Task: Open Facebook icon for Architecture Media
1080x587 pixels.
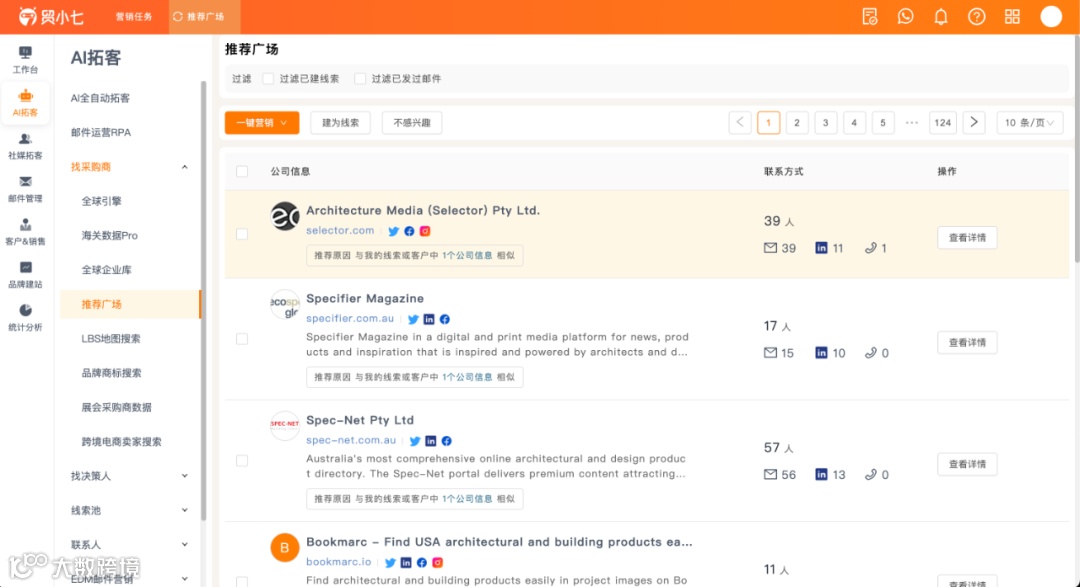Action: click(x=409, y=231)
